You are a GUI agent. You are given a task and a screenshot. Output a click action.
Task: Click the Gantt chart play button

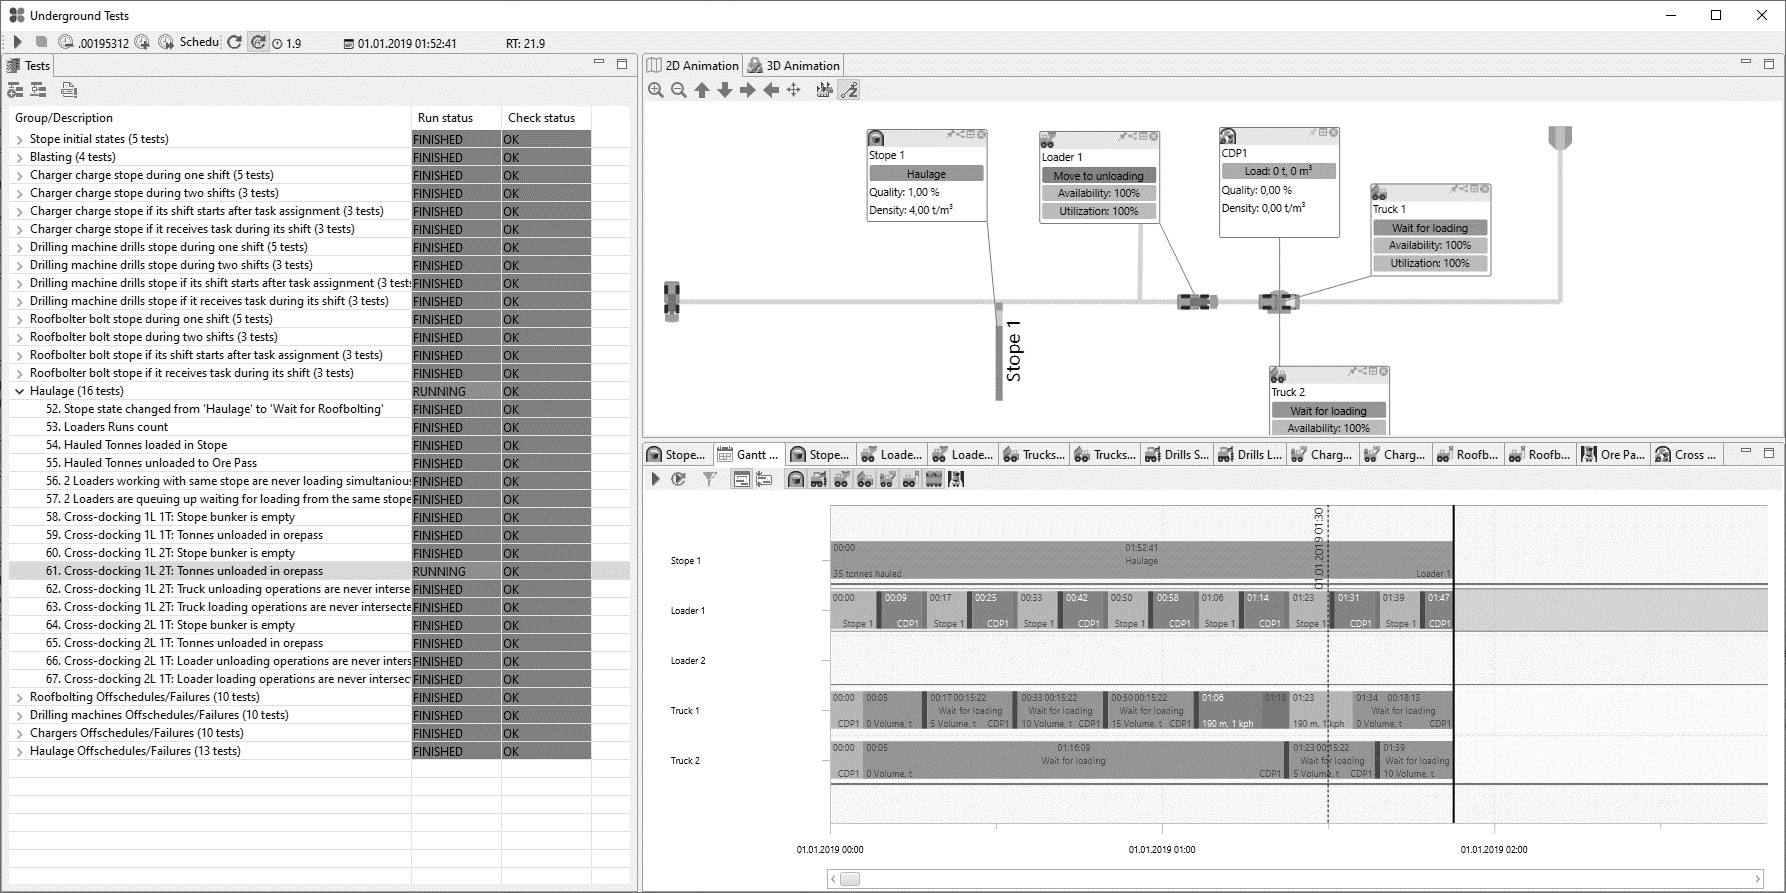656,479
